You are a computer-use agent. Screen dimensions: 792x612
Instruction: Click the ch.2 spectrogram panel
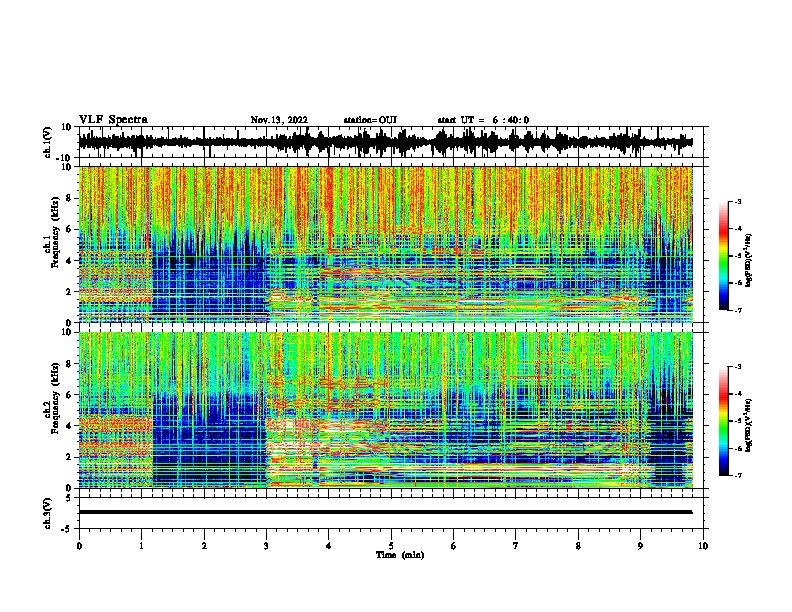(x=386, y=410)
